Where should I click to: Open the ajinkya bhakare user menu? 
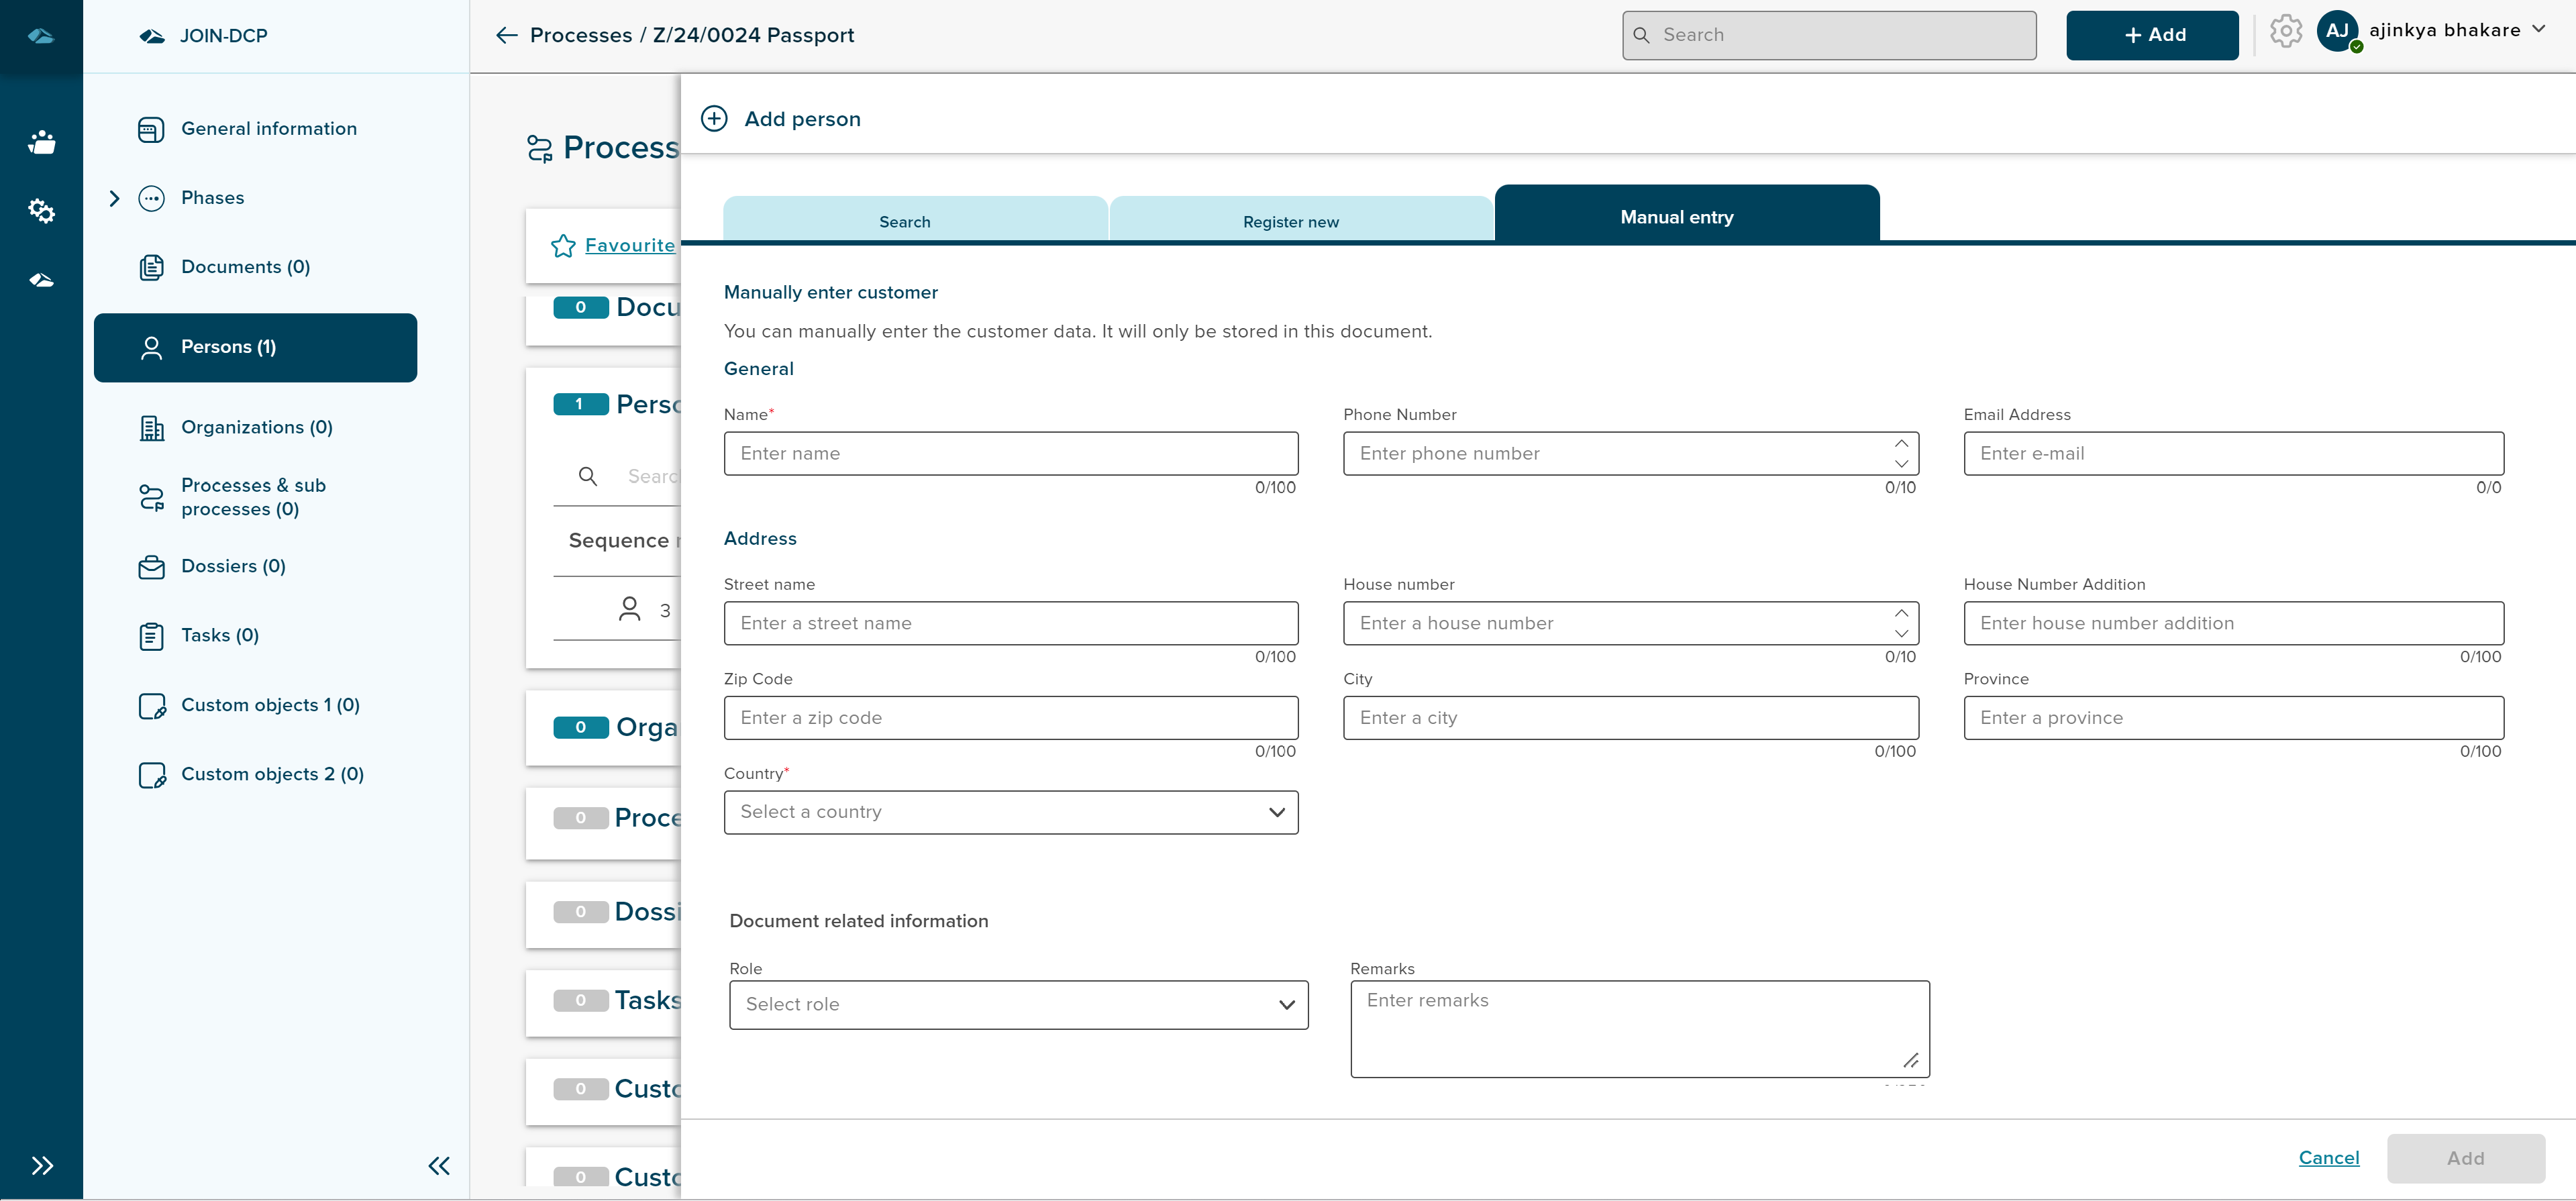(2456, 30)
